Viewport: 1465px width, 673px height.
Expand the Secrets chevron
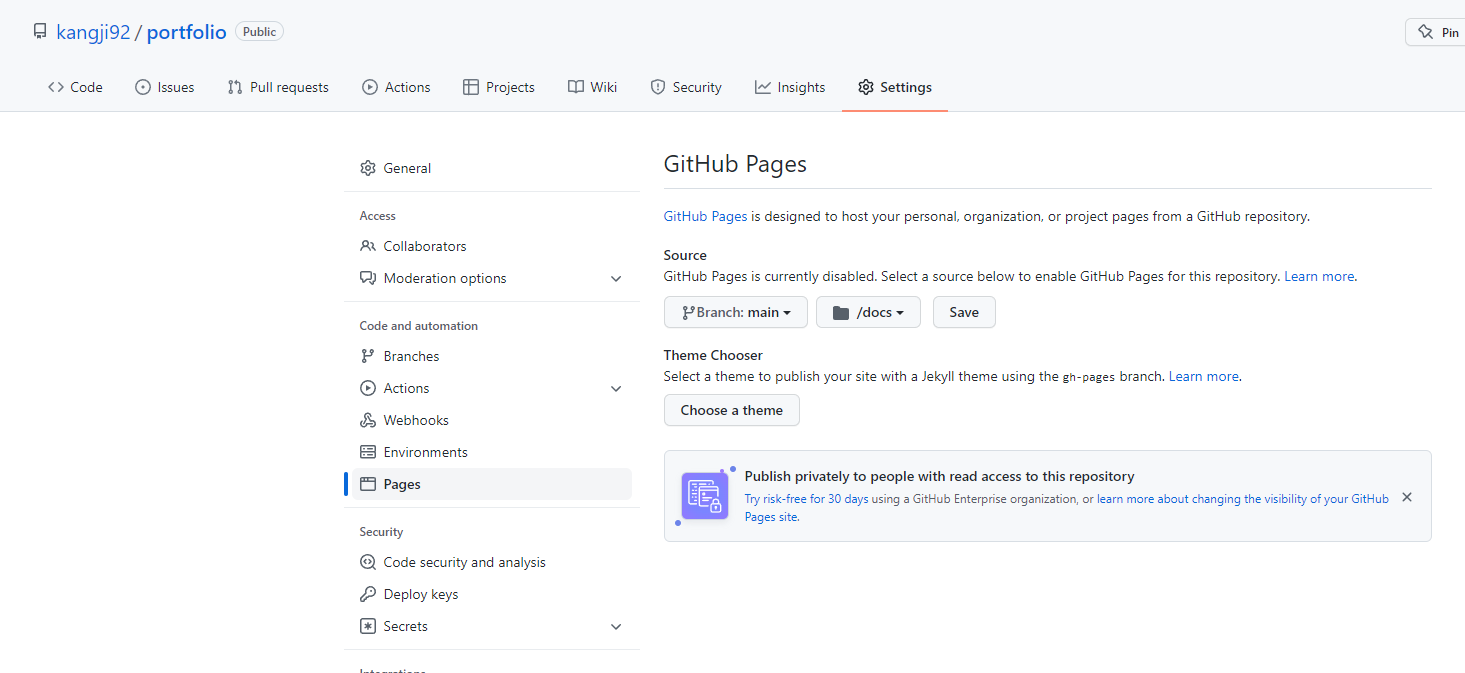616,626
